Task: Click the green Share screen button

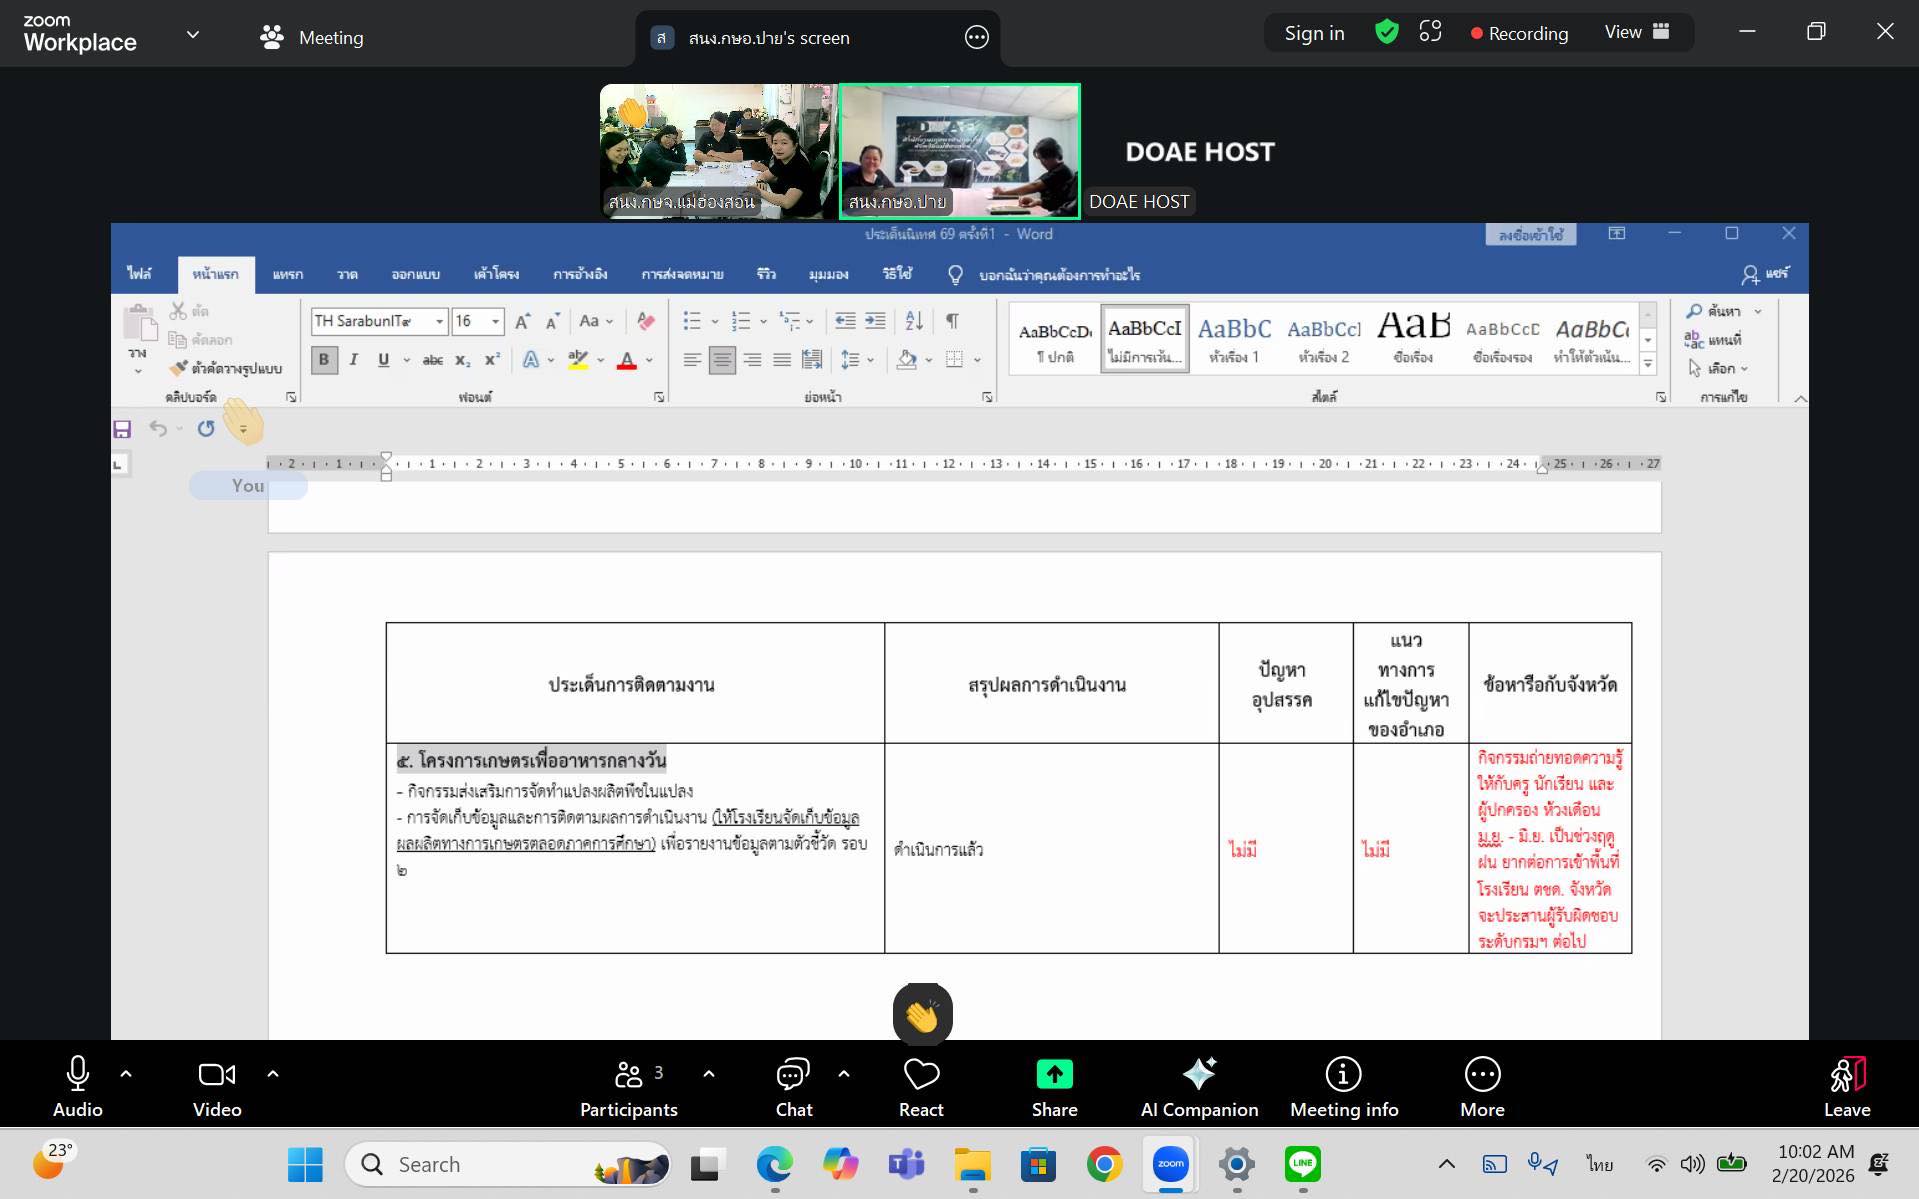Action: (1054, 1086)
